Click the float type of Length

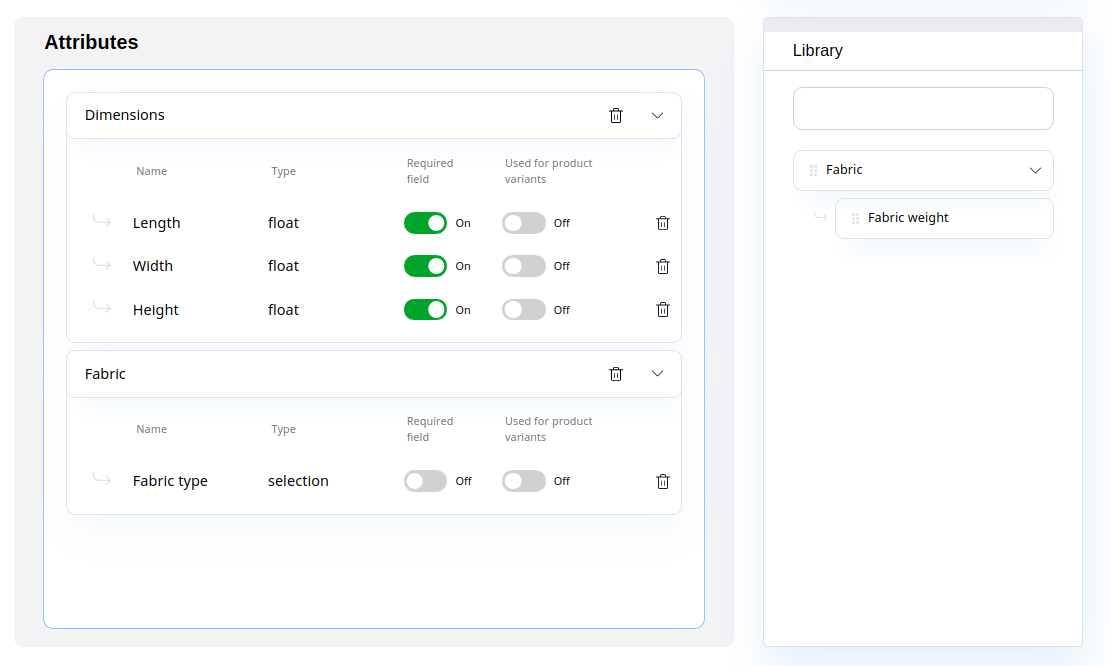(x=283, y=223)
